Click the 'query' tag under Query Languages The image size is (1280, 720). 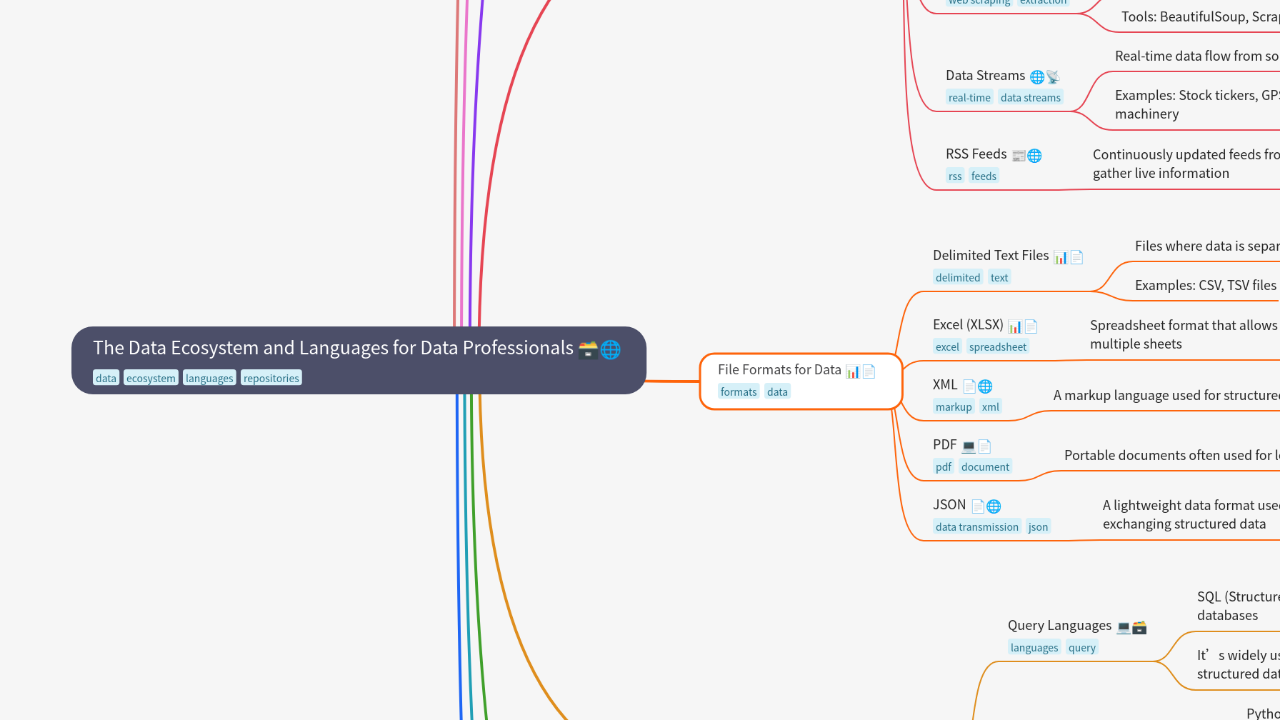point(1082,648)
